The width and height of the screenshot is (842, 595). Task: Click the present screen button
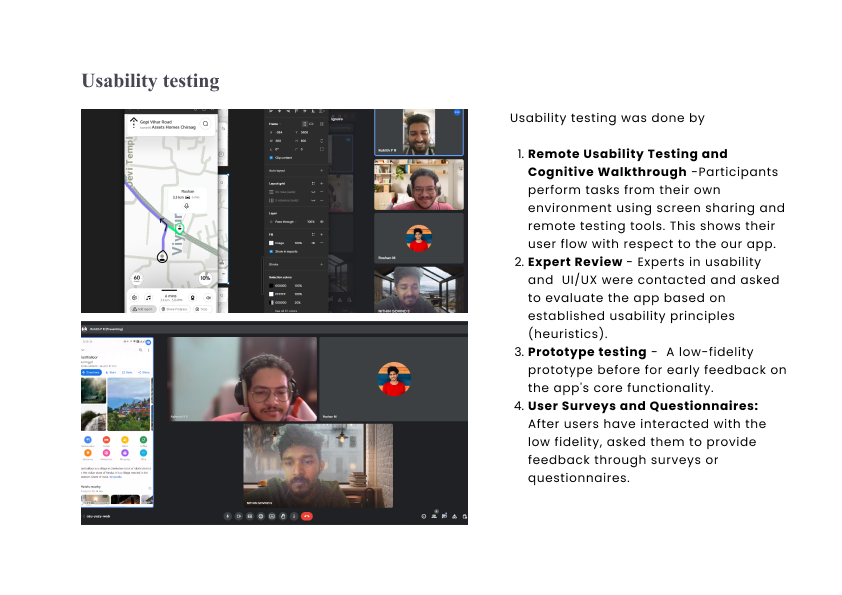[272, 516]
